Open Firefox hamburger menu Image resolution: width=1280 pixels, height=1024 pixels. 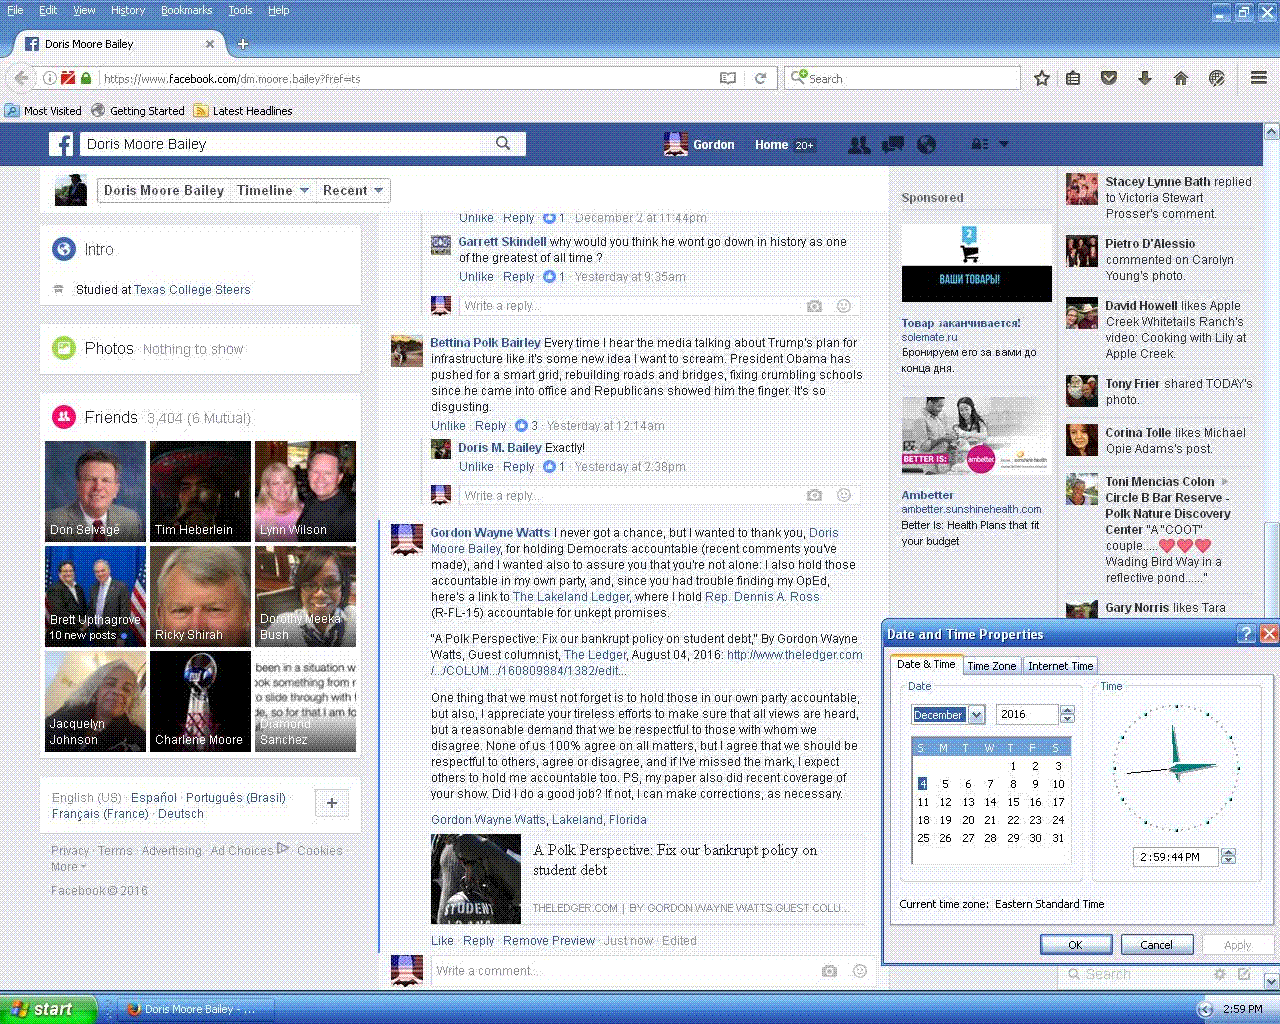point(1259,78)
